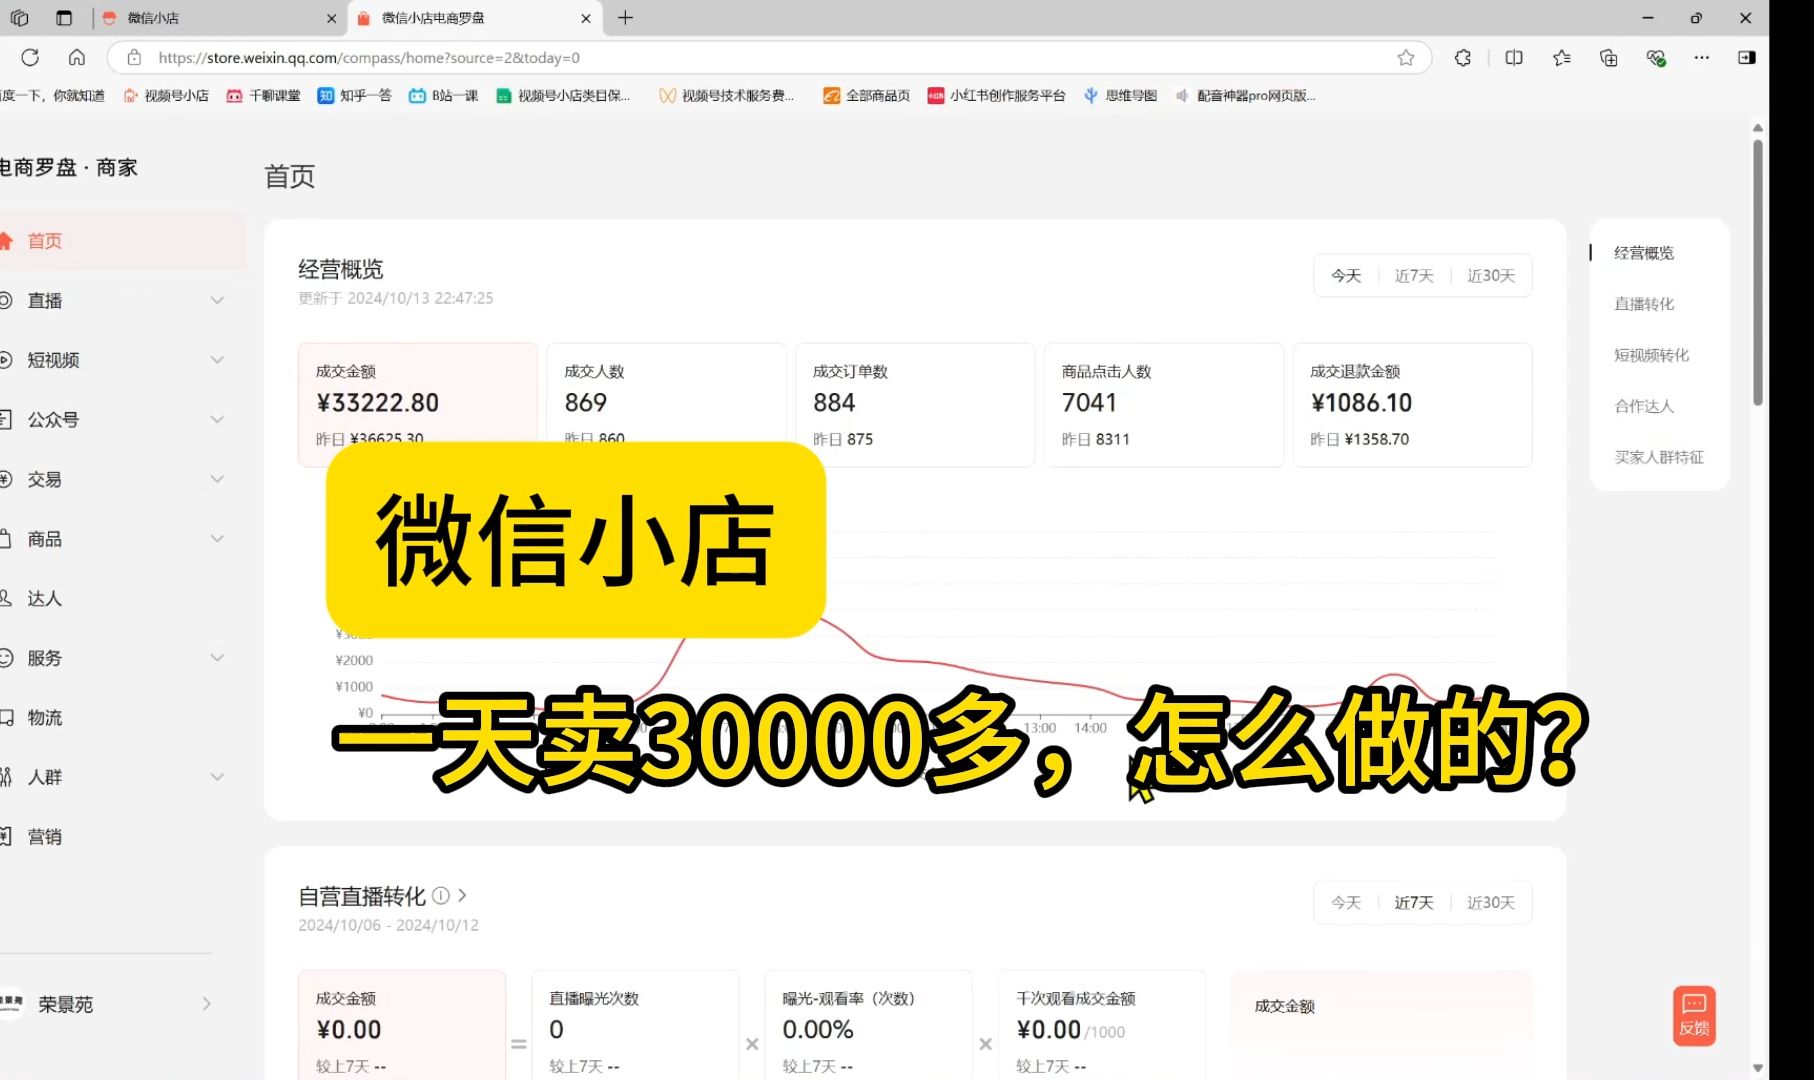Select 近30天 in 经营概览 range

[x=1491, y=276]
